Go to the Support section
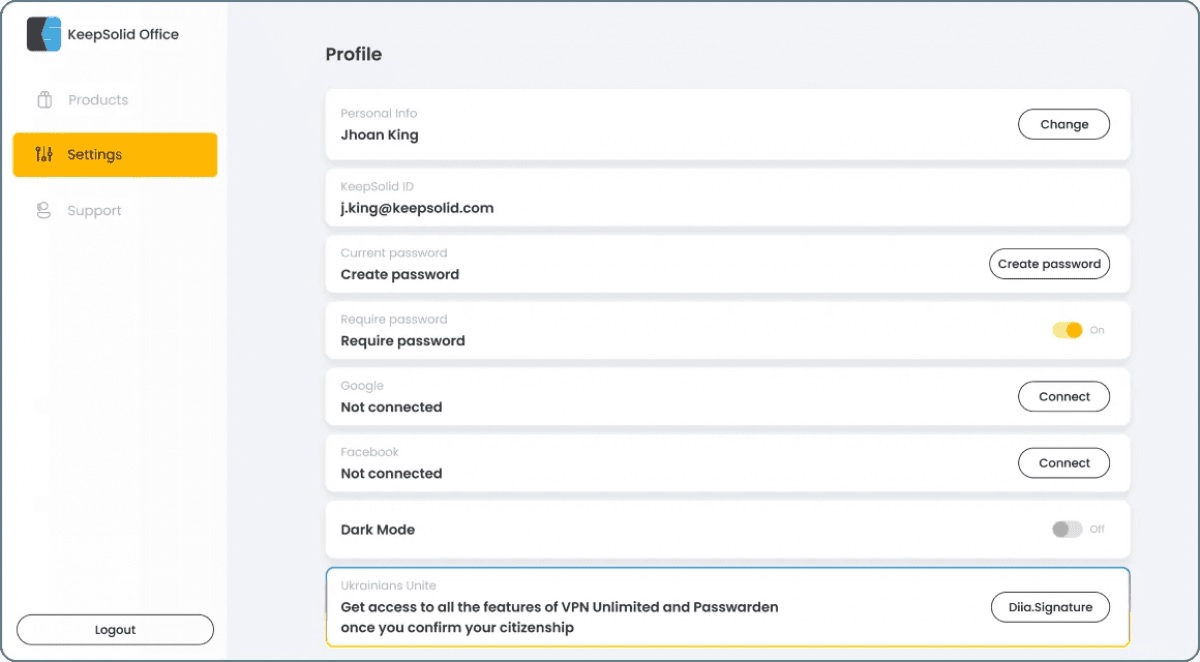Image resolution: width=1200 pixels, height=662 pixels. click(94, 211)
